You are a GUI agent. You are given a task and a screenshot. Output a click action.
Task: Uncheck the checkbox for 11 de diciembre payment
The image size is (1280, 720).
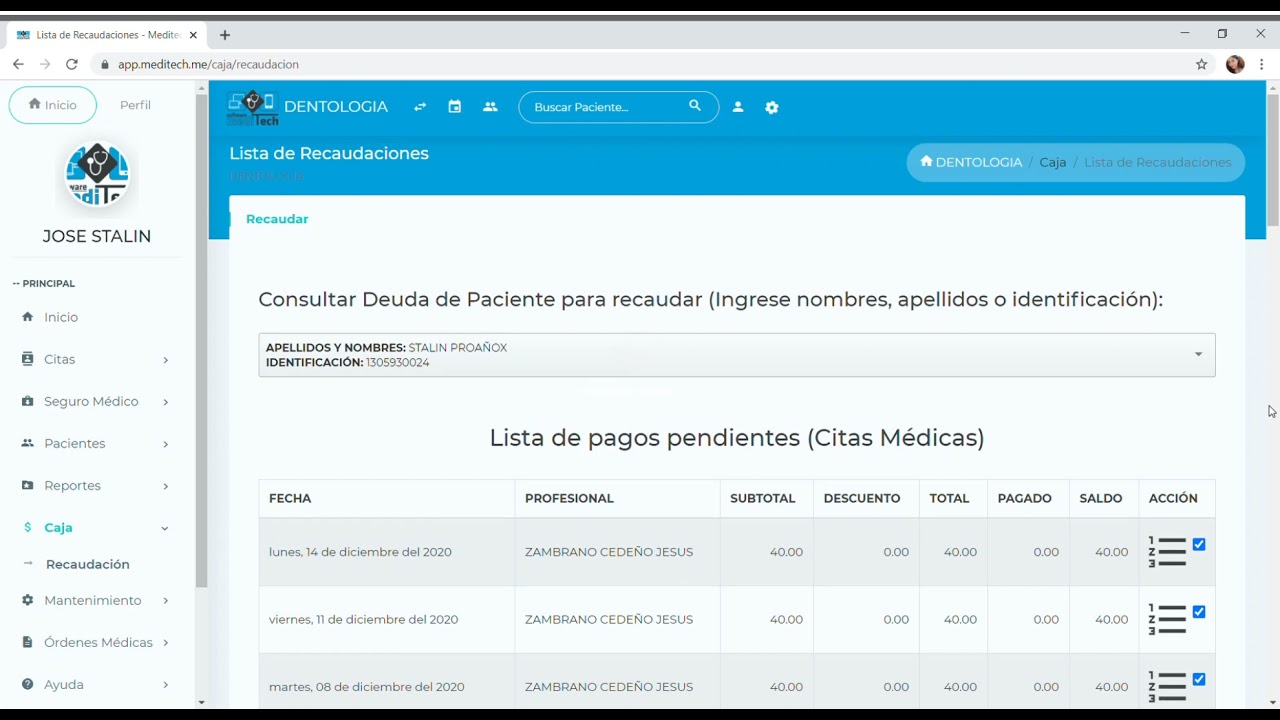coord(1199,612)
